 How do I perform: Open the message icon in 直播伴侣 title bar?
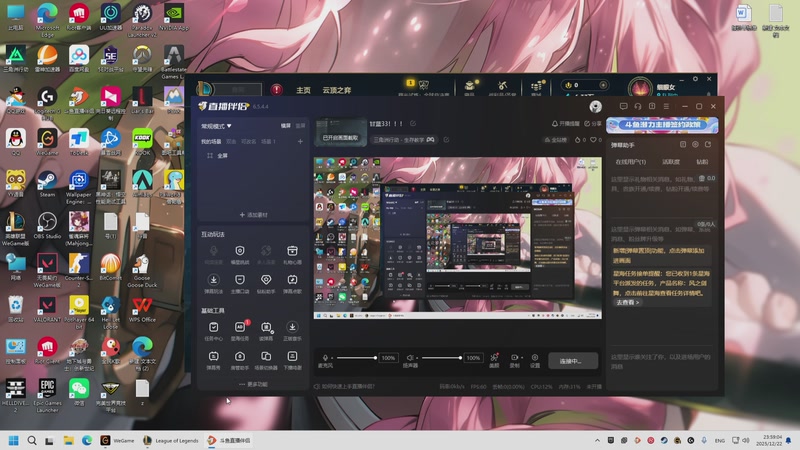[623, 106]
